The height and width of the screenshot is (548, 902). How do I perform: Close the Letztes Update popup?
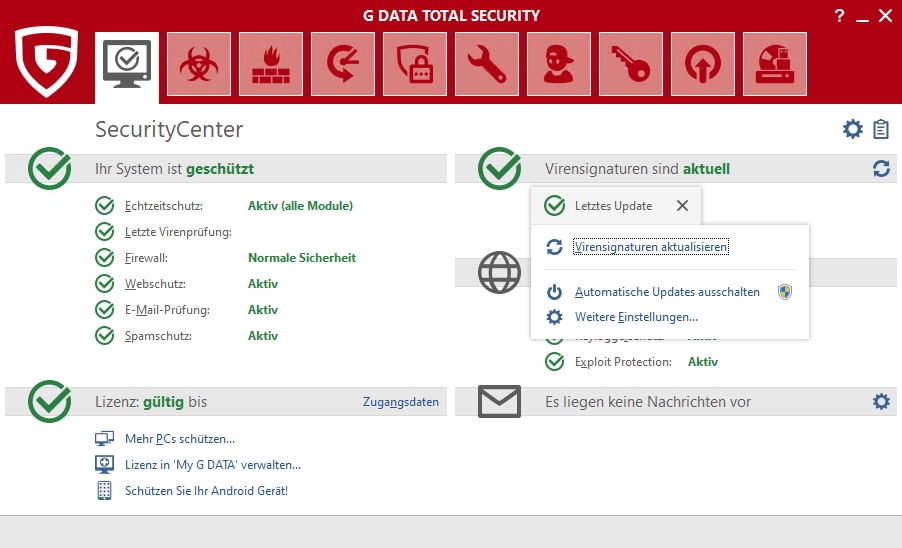point(682,205)
